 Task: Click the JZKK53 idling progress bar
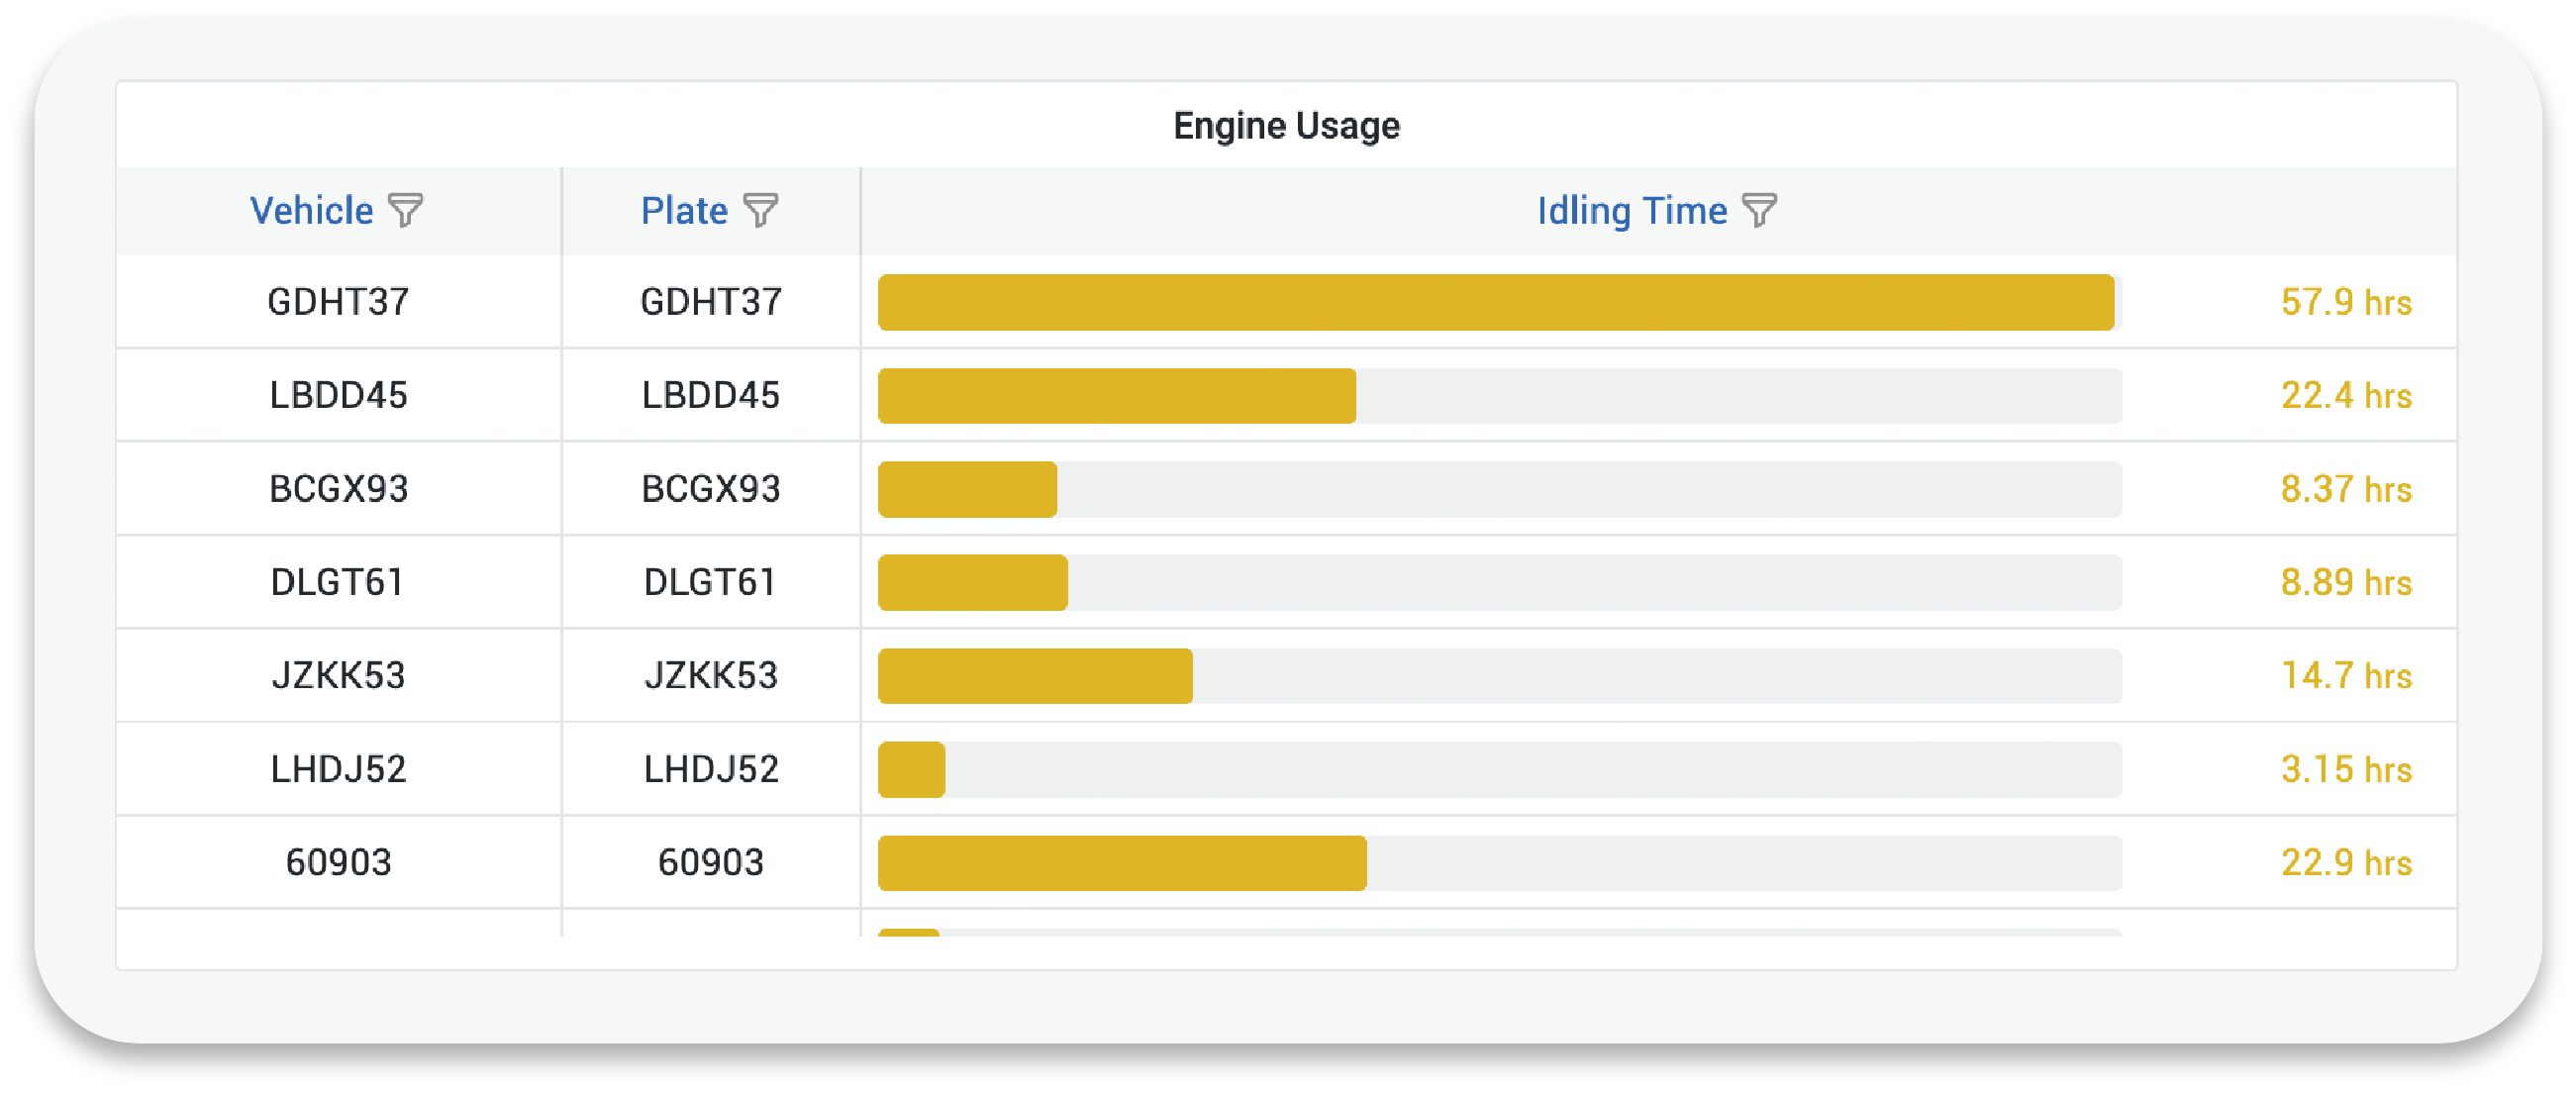pyautogui.click(x=1500, y=676)
